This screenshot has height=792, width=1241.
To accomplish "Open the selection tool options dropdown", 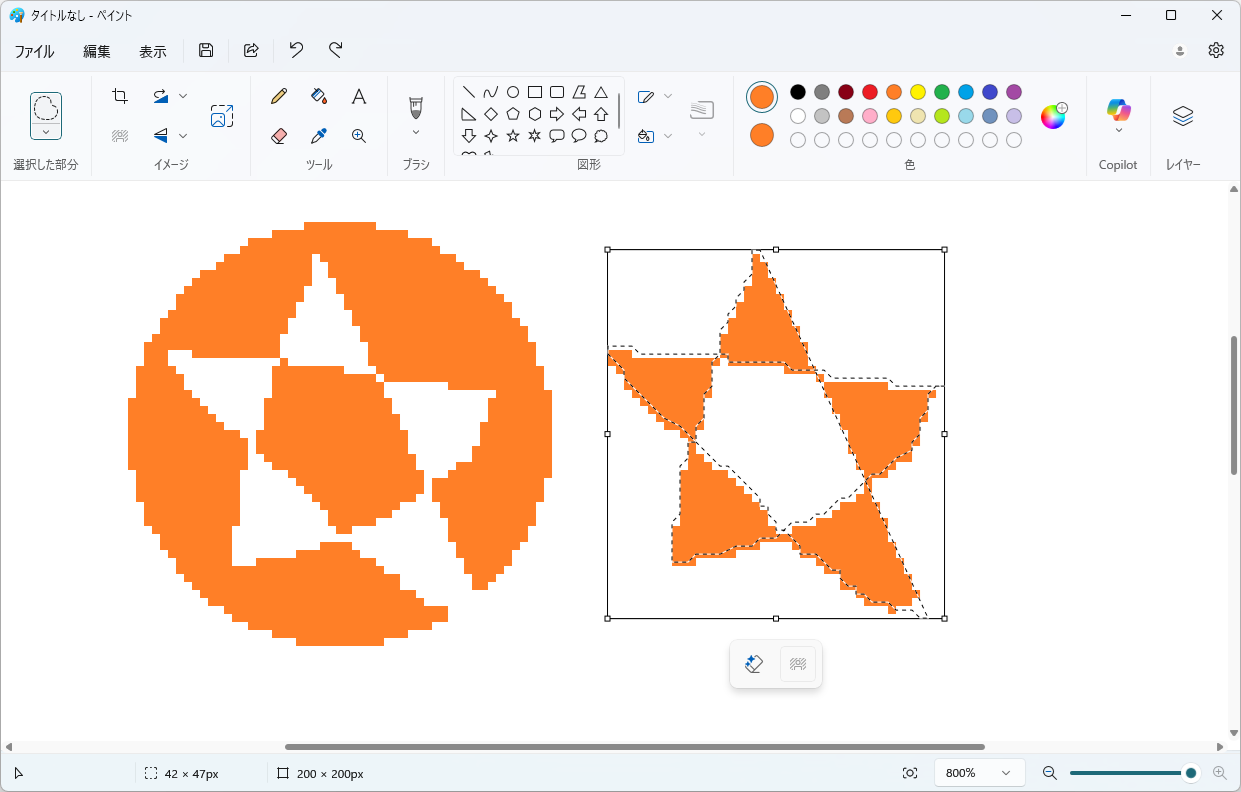I will click(x=46, y=131).
